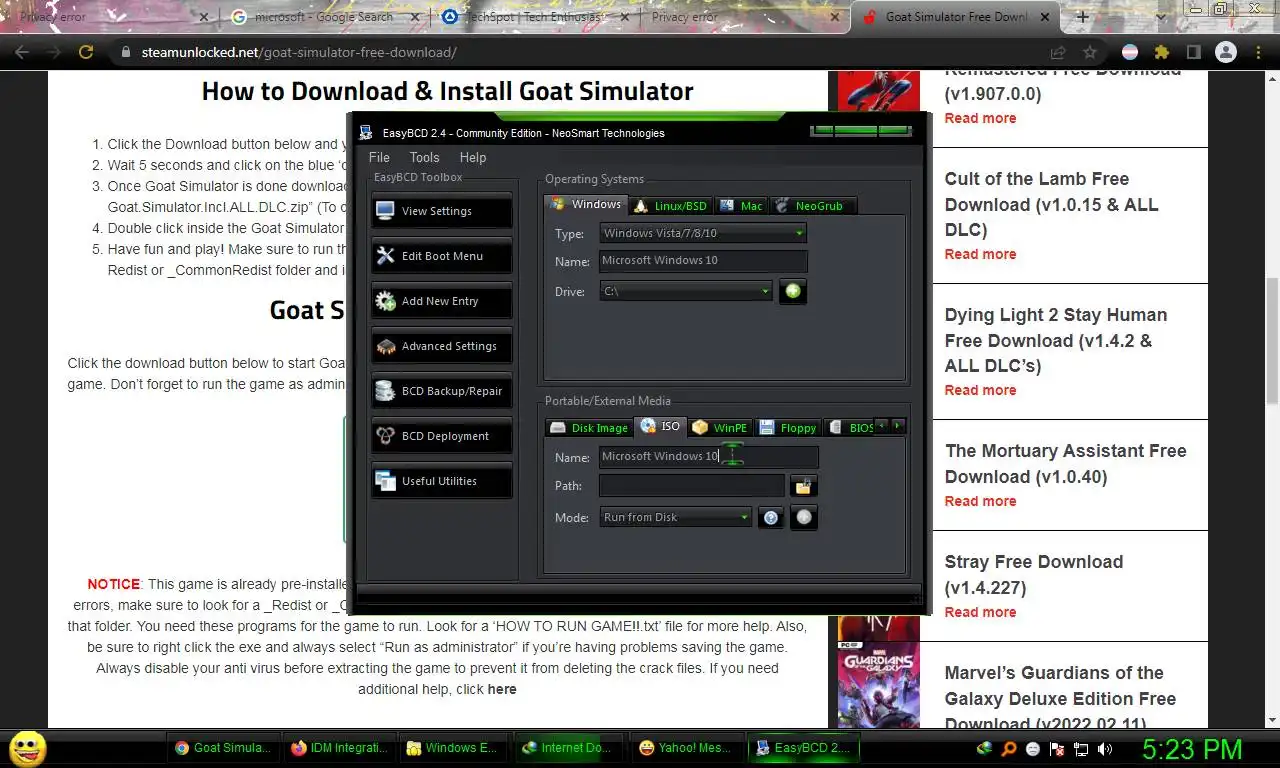
Task: Switch to the BIOS tab
Action: pos(850,428)
